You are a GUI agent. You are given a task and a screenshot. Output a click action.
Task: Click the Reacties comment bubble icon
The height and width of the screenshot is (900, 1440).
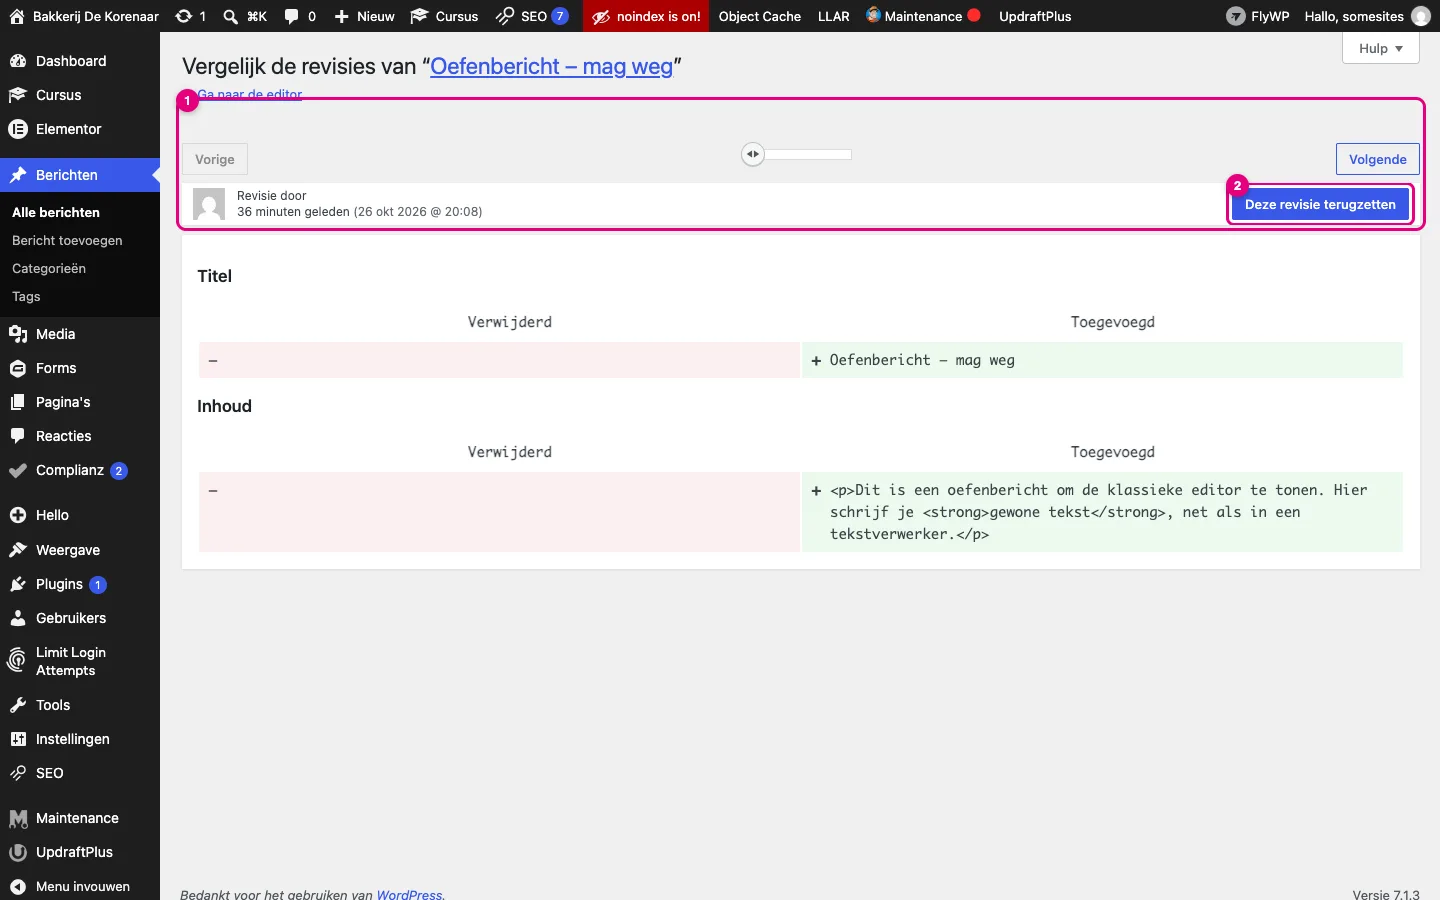pyautogui.click(x=18, y=436)
